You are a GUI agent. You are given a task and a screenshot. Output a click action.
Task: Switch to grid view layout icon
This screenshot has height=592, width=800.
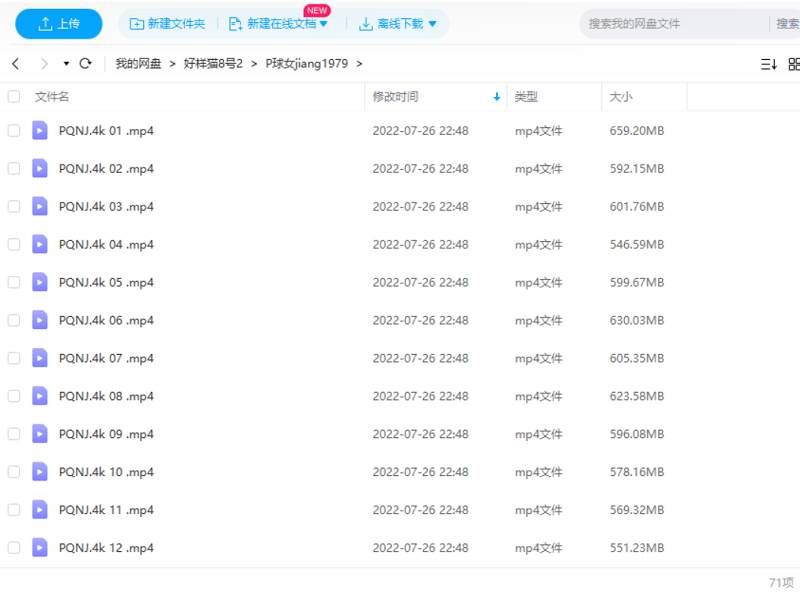click(x=794, y=64)
